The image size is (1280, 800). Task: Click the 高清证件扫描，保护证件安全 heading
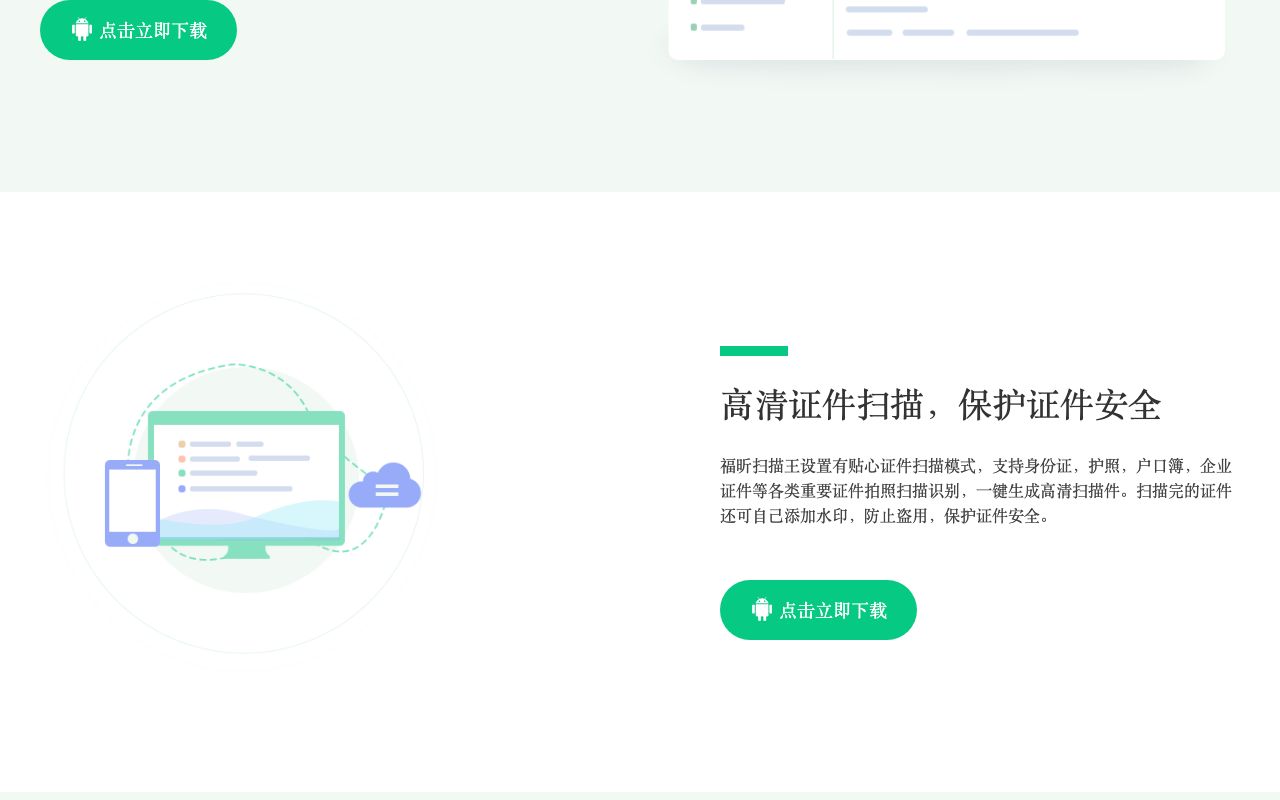pyautogui.click(x=941, y=405)
